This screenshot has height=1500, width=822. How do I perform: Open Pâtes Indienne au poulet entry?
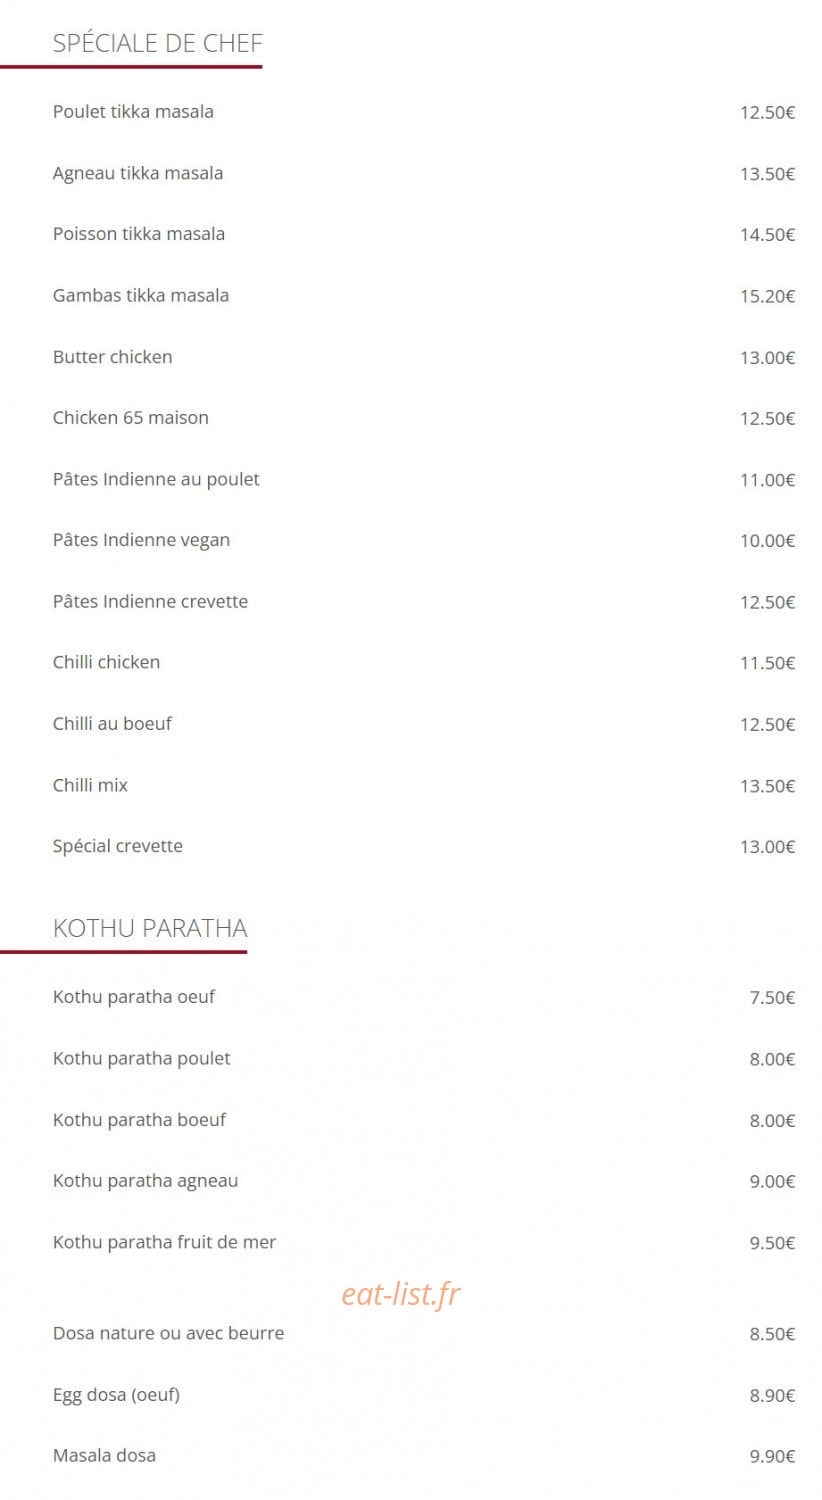pos(156,479)
